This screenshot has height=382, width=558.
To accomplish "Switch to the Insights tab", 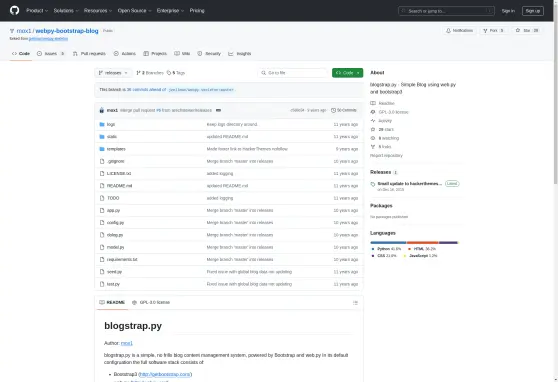I will (240, 54).
